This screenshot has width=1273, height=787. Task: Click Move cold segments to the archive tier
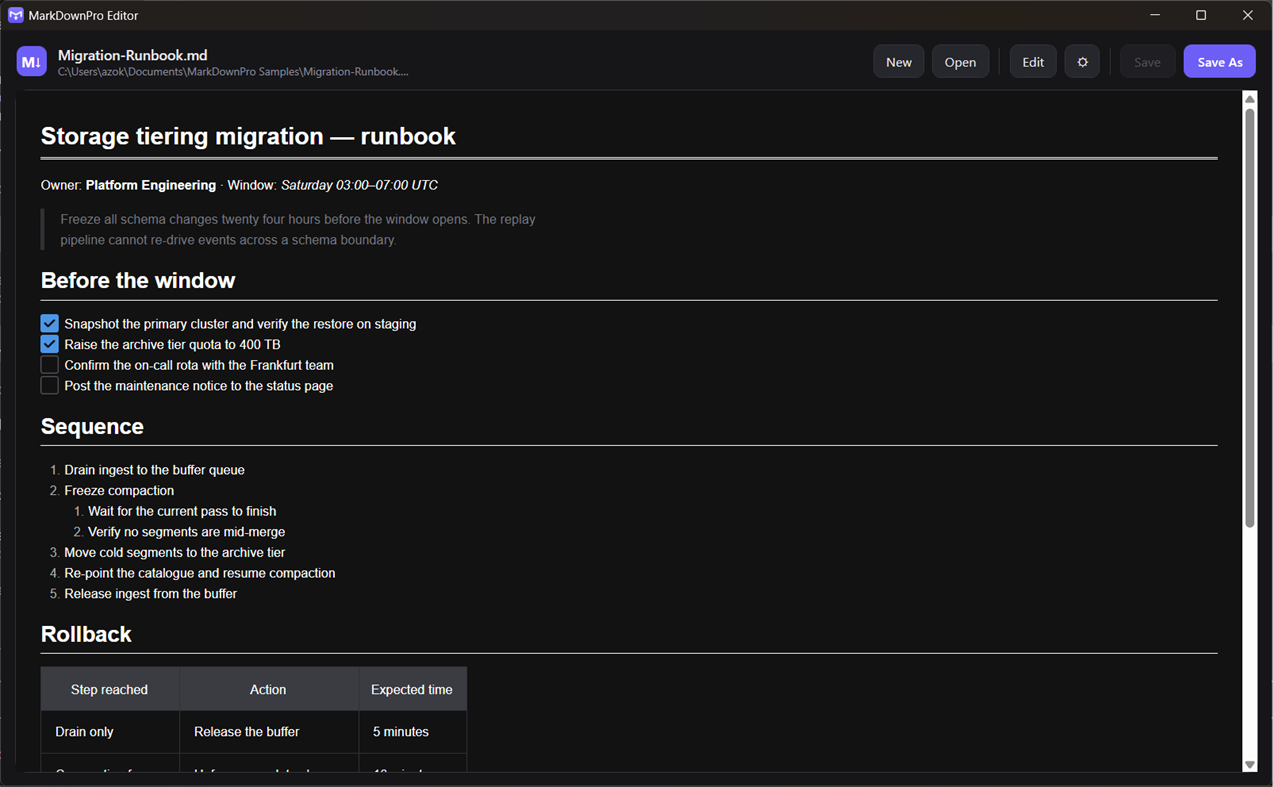175,552
